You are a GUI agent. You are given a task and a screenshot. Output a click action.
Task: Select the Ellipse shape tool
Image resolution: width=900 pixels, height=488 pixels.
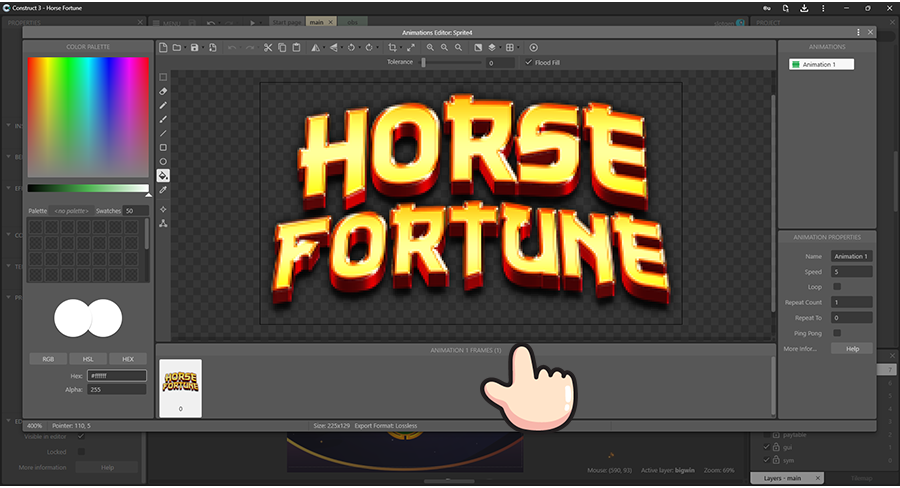pos(163,161)
